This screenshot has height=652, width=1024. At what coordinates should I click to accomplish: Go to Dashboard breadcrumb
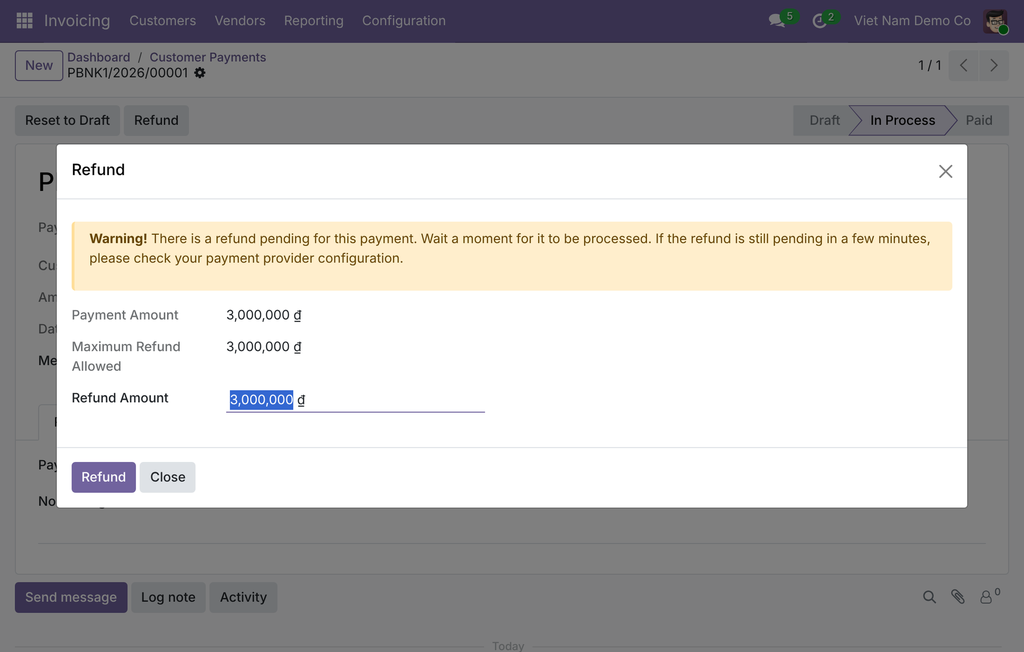[x=99, y=57]
